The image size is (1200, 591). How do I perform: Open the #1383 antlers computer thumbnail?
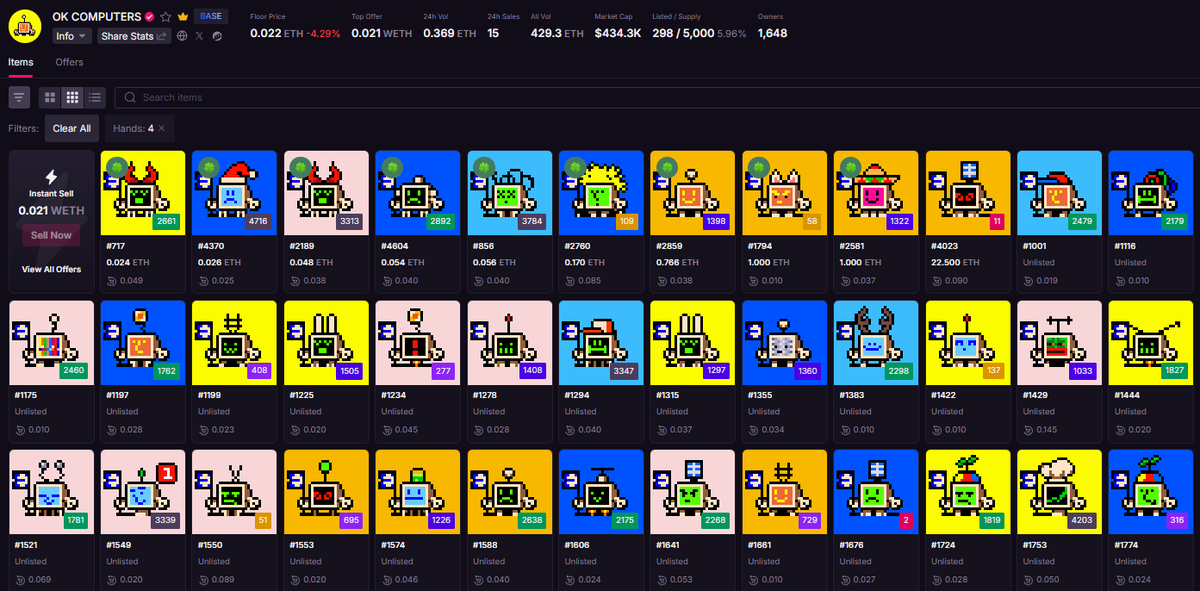click(x=876, y=342)
